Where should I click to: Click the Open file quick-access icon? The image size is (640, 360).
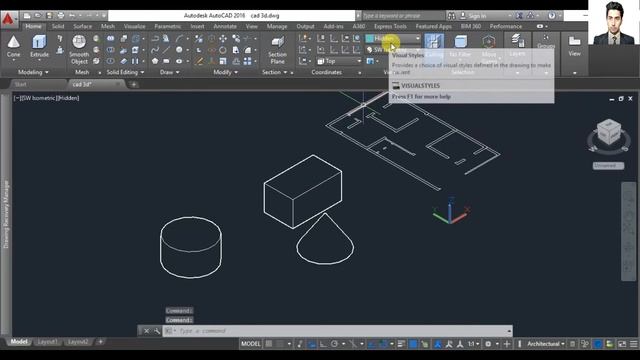point(38,16)
